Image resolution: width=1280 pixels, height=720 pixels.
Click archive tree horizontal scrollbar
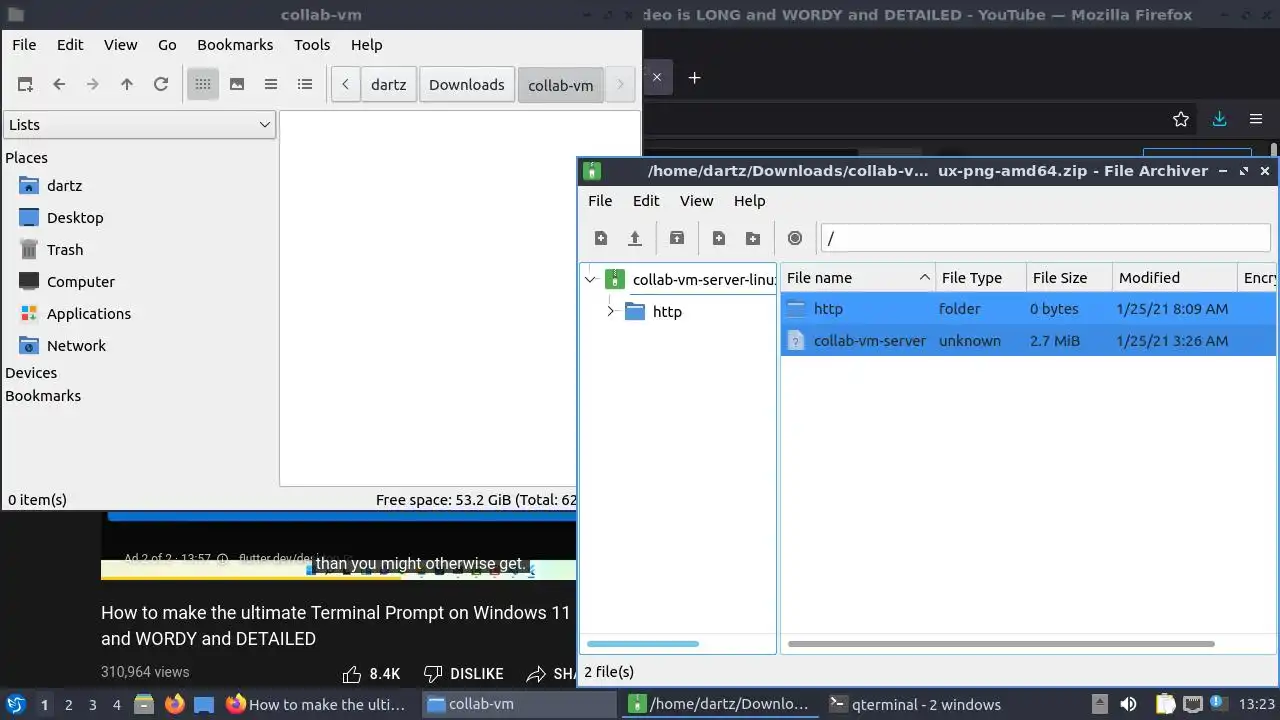point(643,644)
